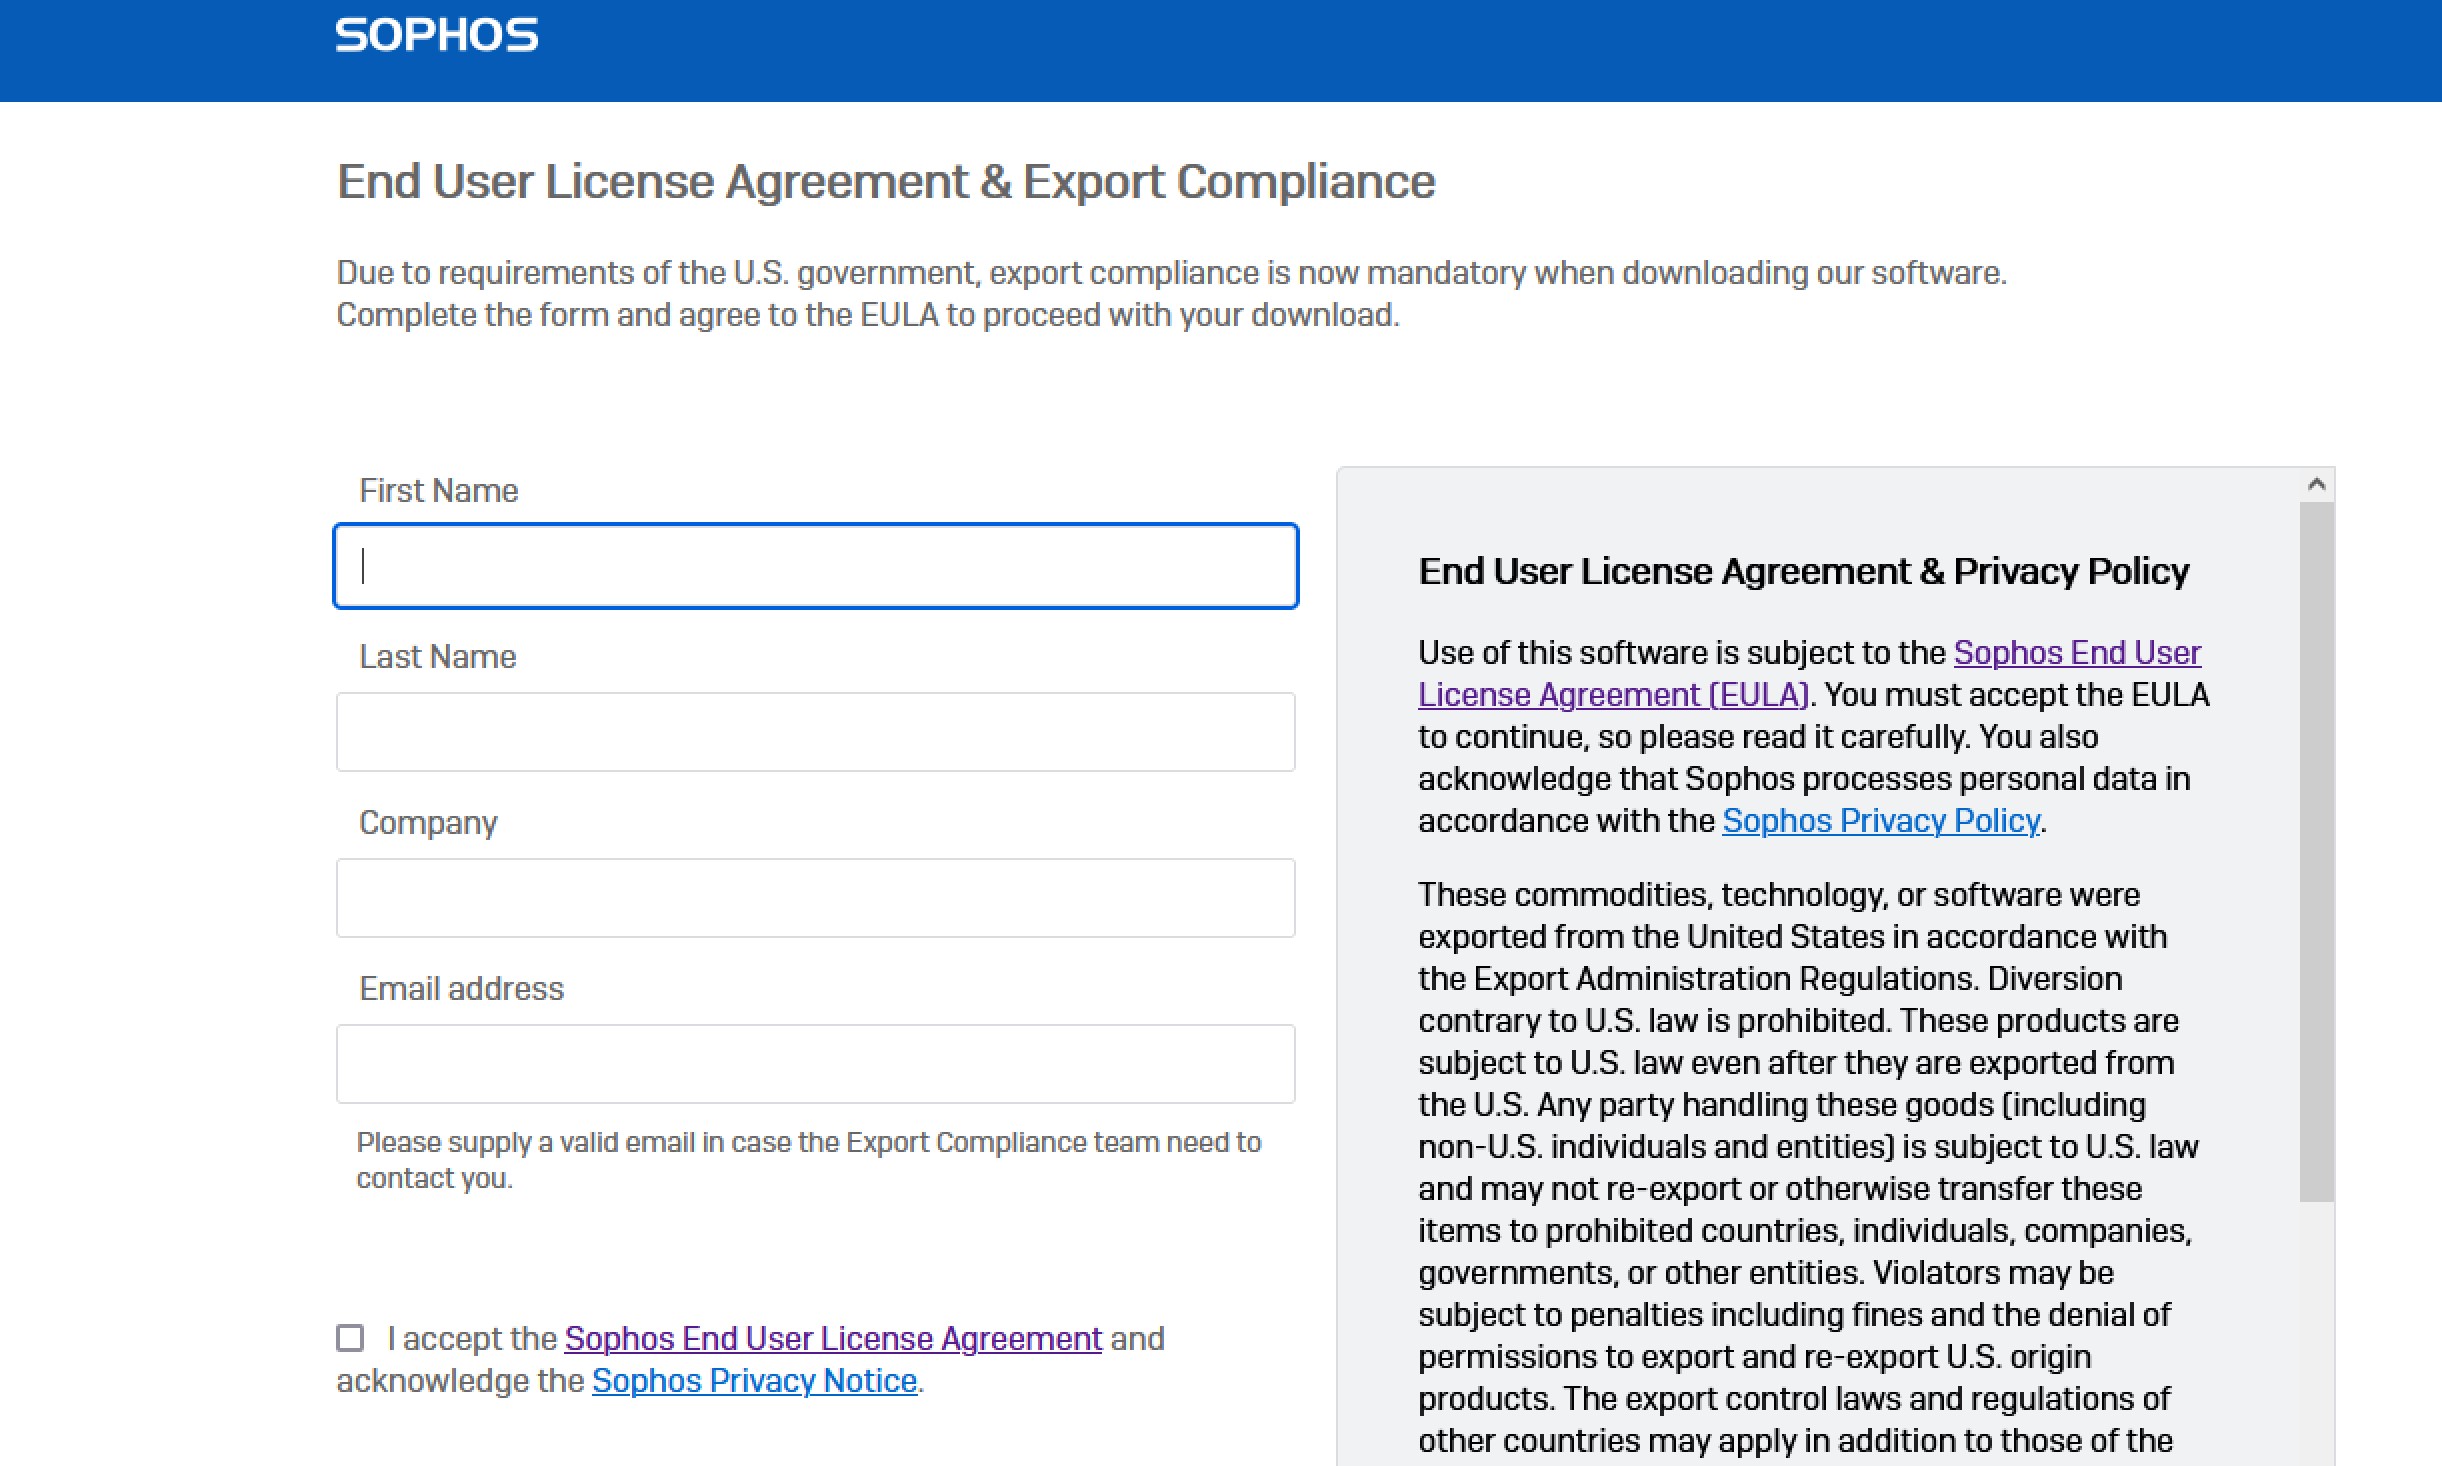Click the 'End User License Agreement & Privacy Policy' heading
This screenshot has height=1466, width=2442.
coord(1804,571)
